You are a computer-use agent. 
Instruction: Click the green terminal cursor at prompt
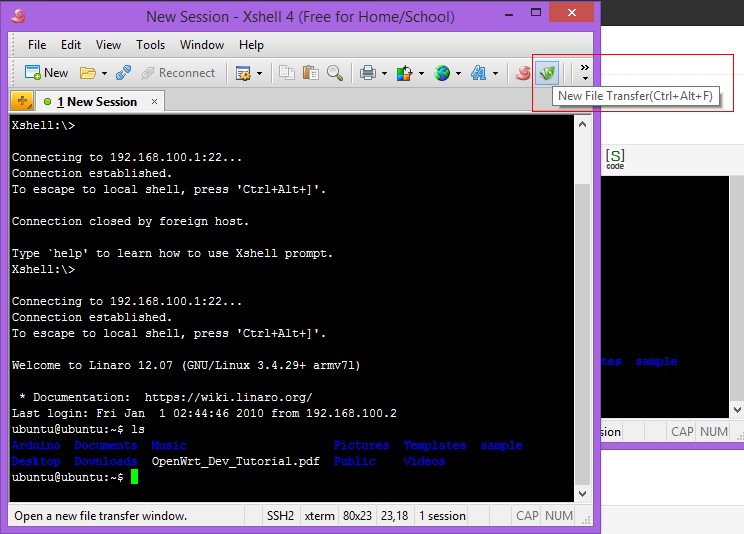134,477
